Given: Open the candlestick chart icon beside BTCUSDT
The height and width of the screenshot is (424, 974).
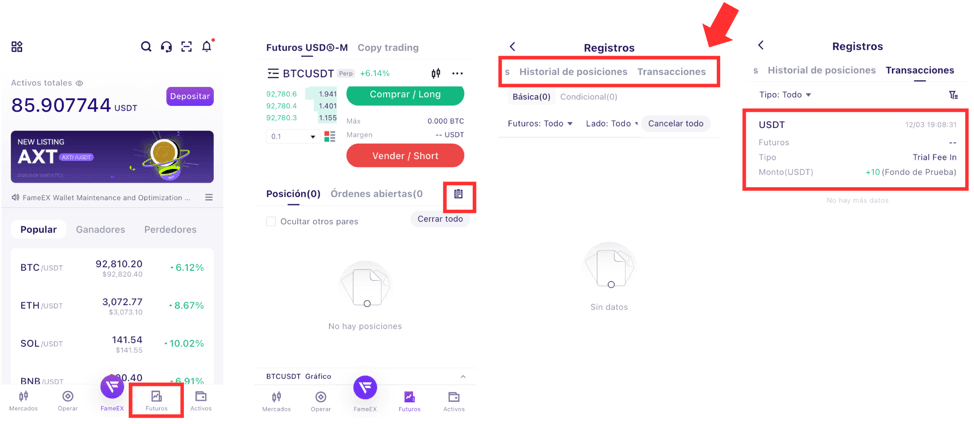Looking at the screenshot, I should pyautogui.click(x=436, y=74).
